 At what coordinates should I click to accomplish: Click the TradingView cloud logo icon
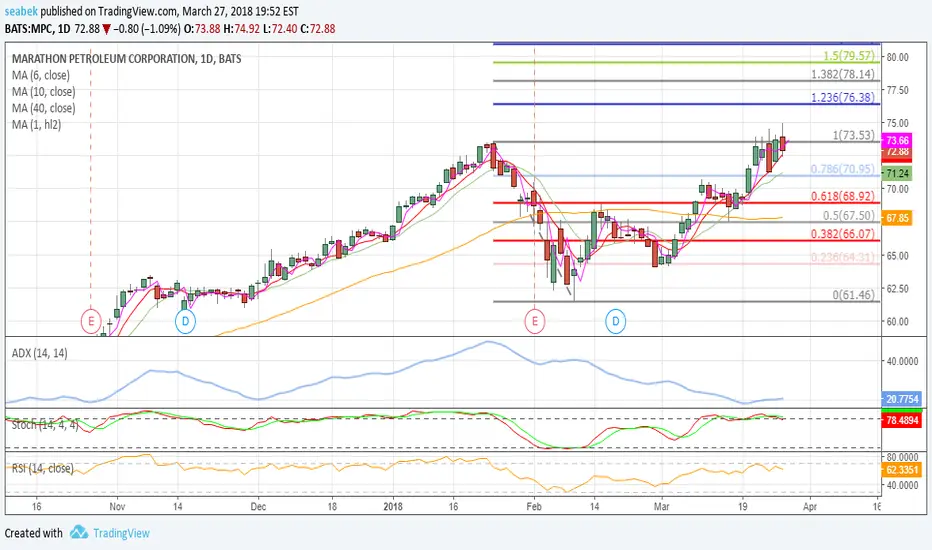[x=78, y=532]
